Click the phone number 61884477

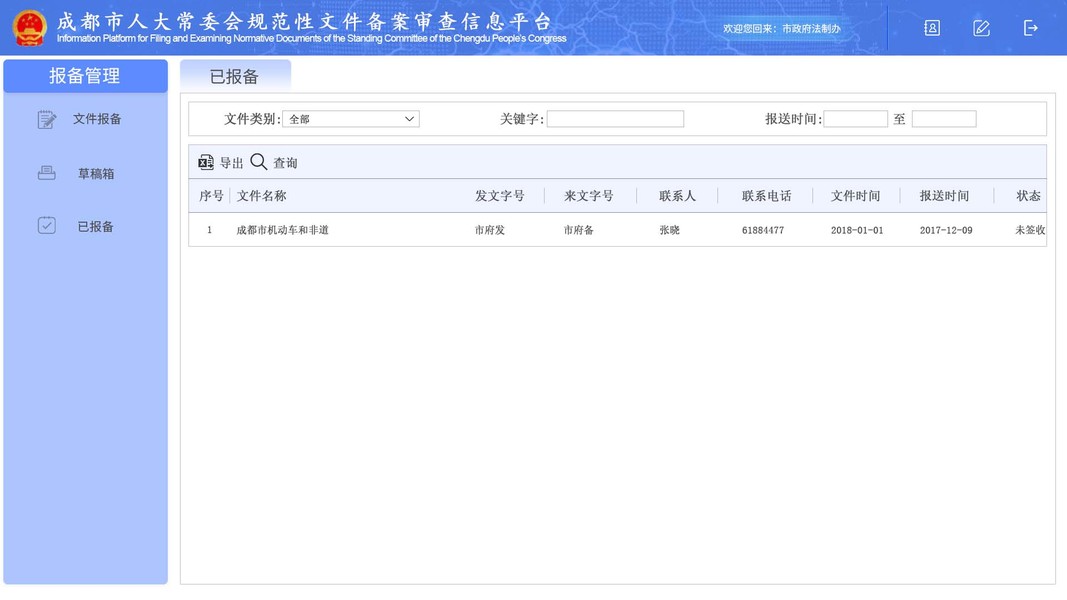point(763,230)
